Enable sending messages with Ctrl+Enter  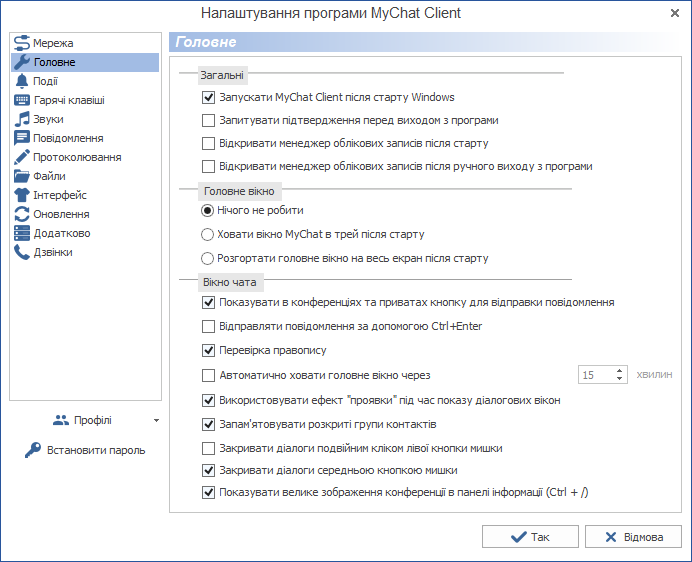pyautogui.click(x=208, y=327)
